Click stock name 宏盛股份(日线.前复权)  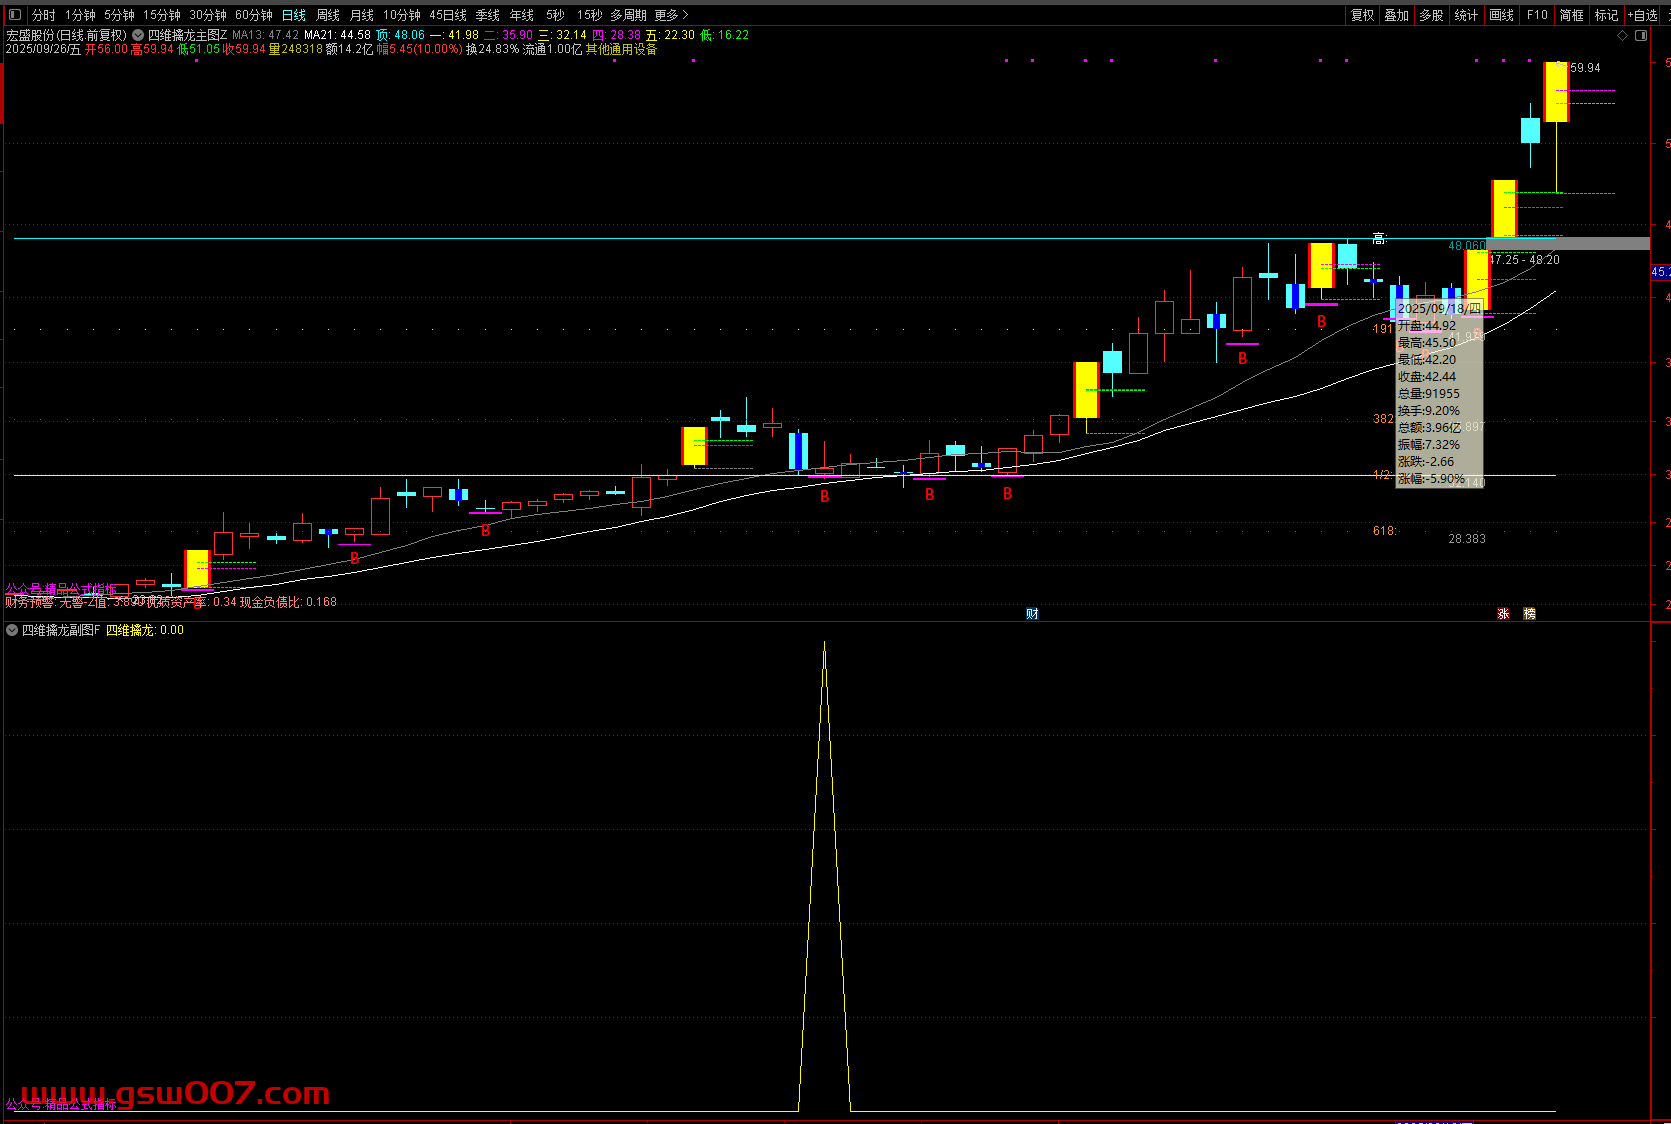point(66,35)
